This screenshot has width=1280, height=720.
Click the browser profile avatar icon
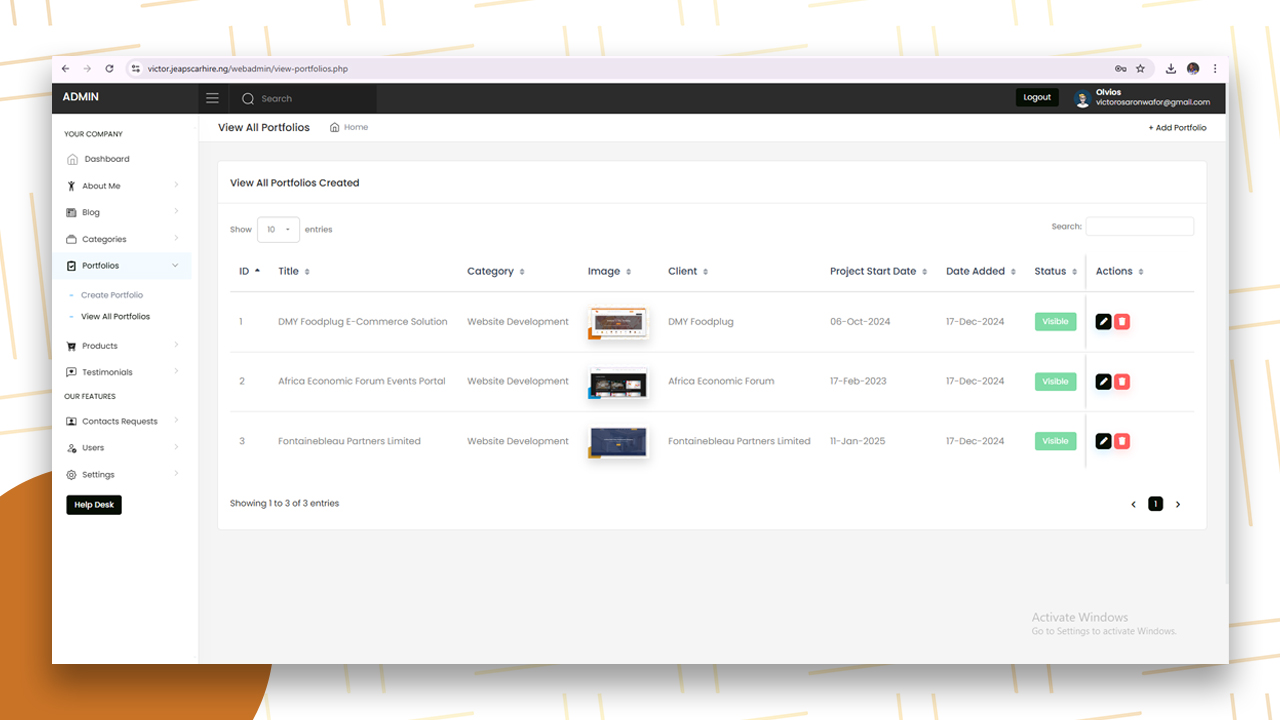click(1193, 69)
